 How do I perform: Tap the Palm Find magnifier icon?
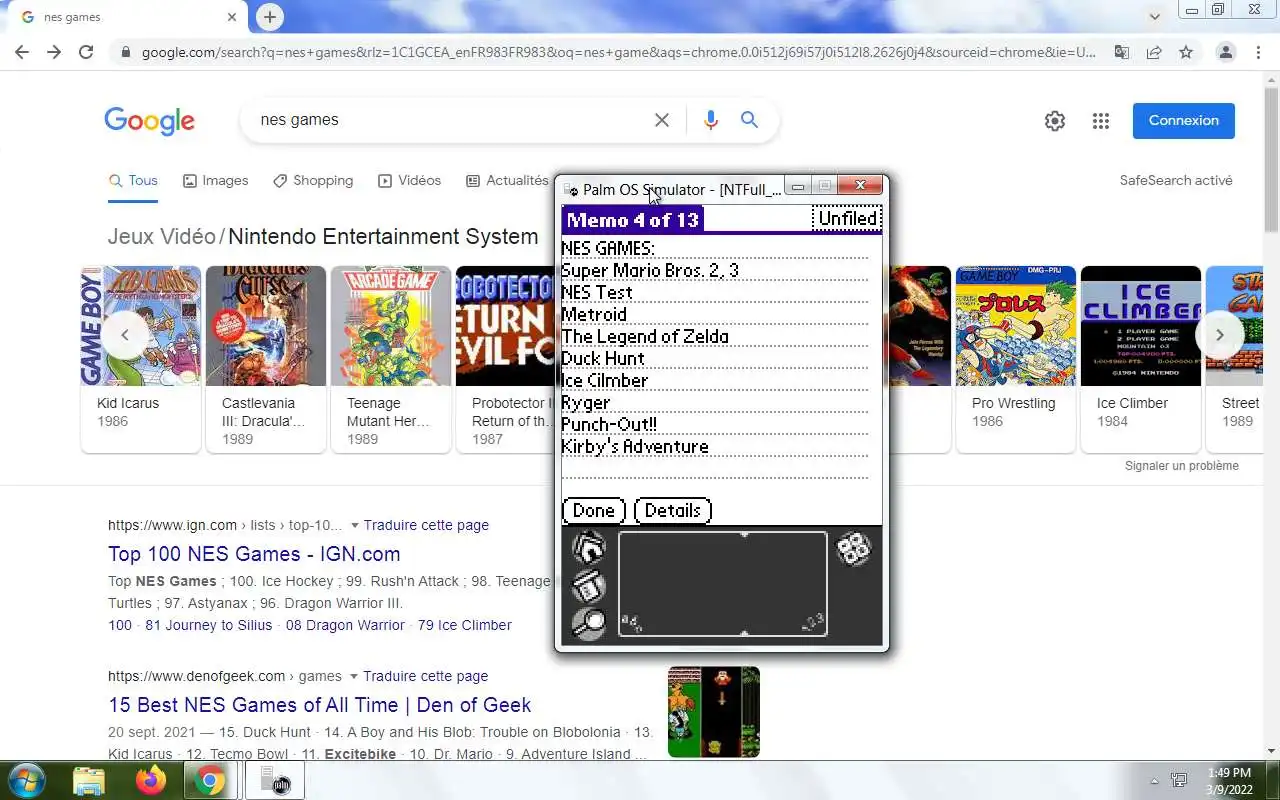[589, 623]
